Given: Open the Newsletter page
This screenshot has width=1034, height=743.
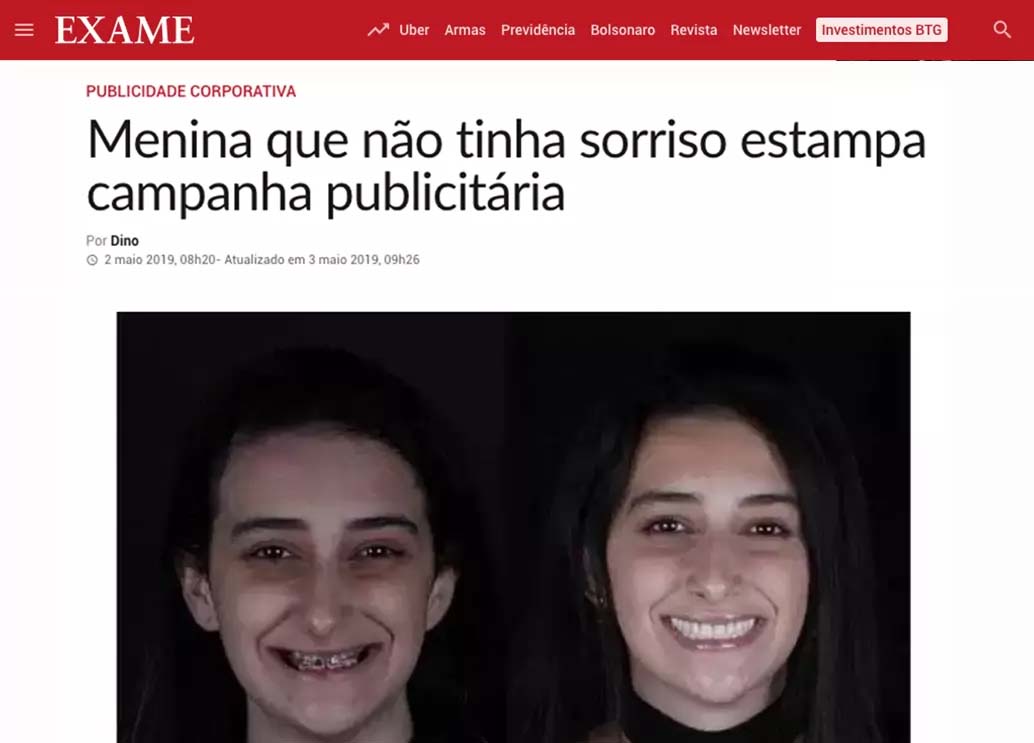Looking at the screenshot, I should (x=767, y=30).
